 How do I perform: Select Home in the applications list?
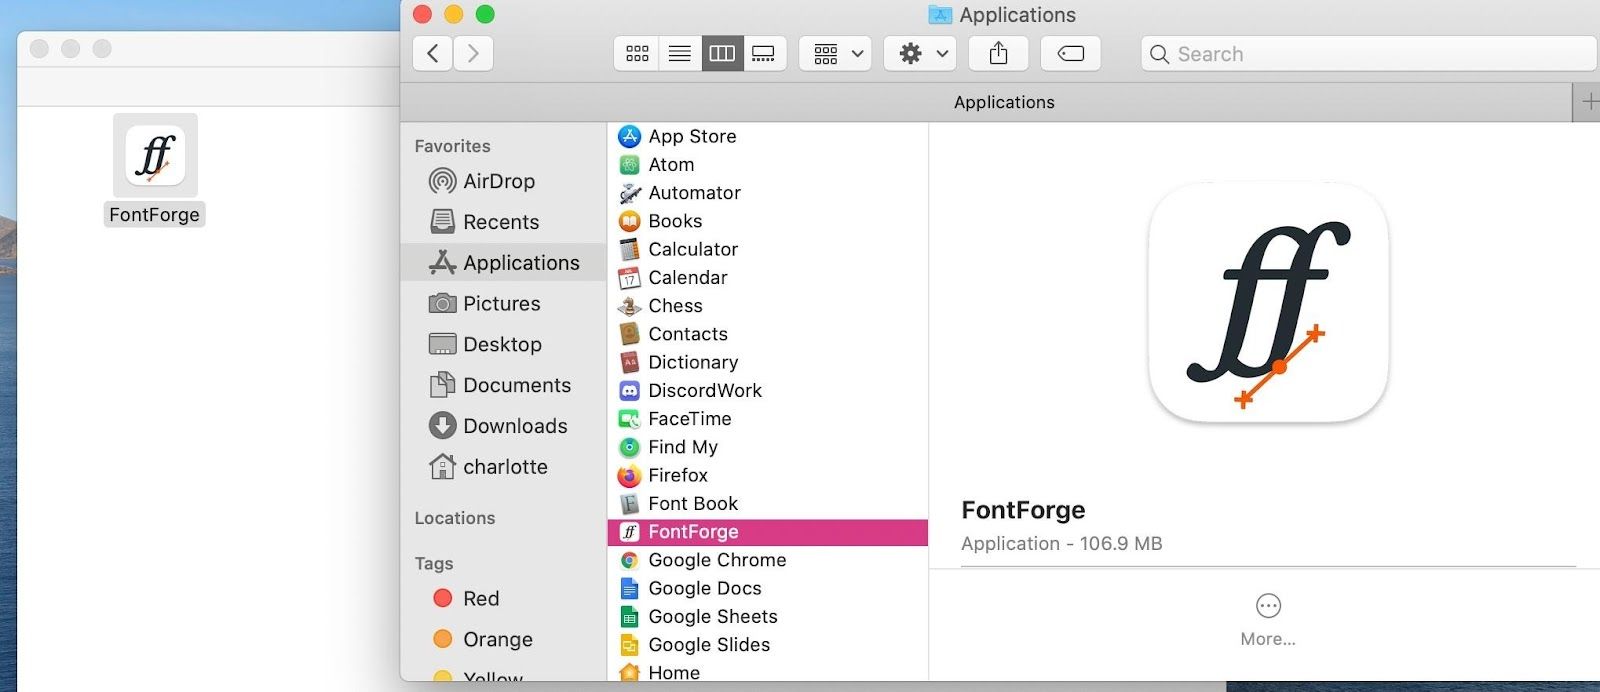(x=767, y=672)
